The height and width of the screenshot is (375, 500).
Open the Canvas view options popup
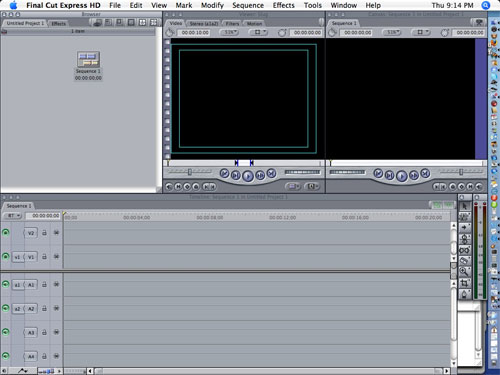[421, 32]
